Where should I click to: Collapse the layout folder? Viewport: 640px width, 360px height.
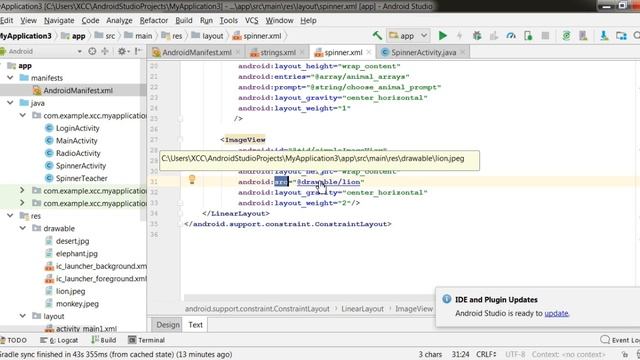tap(23, 316)
